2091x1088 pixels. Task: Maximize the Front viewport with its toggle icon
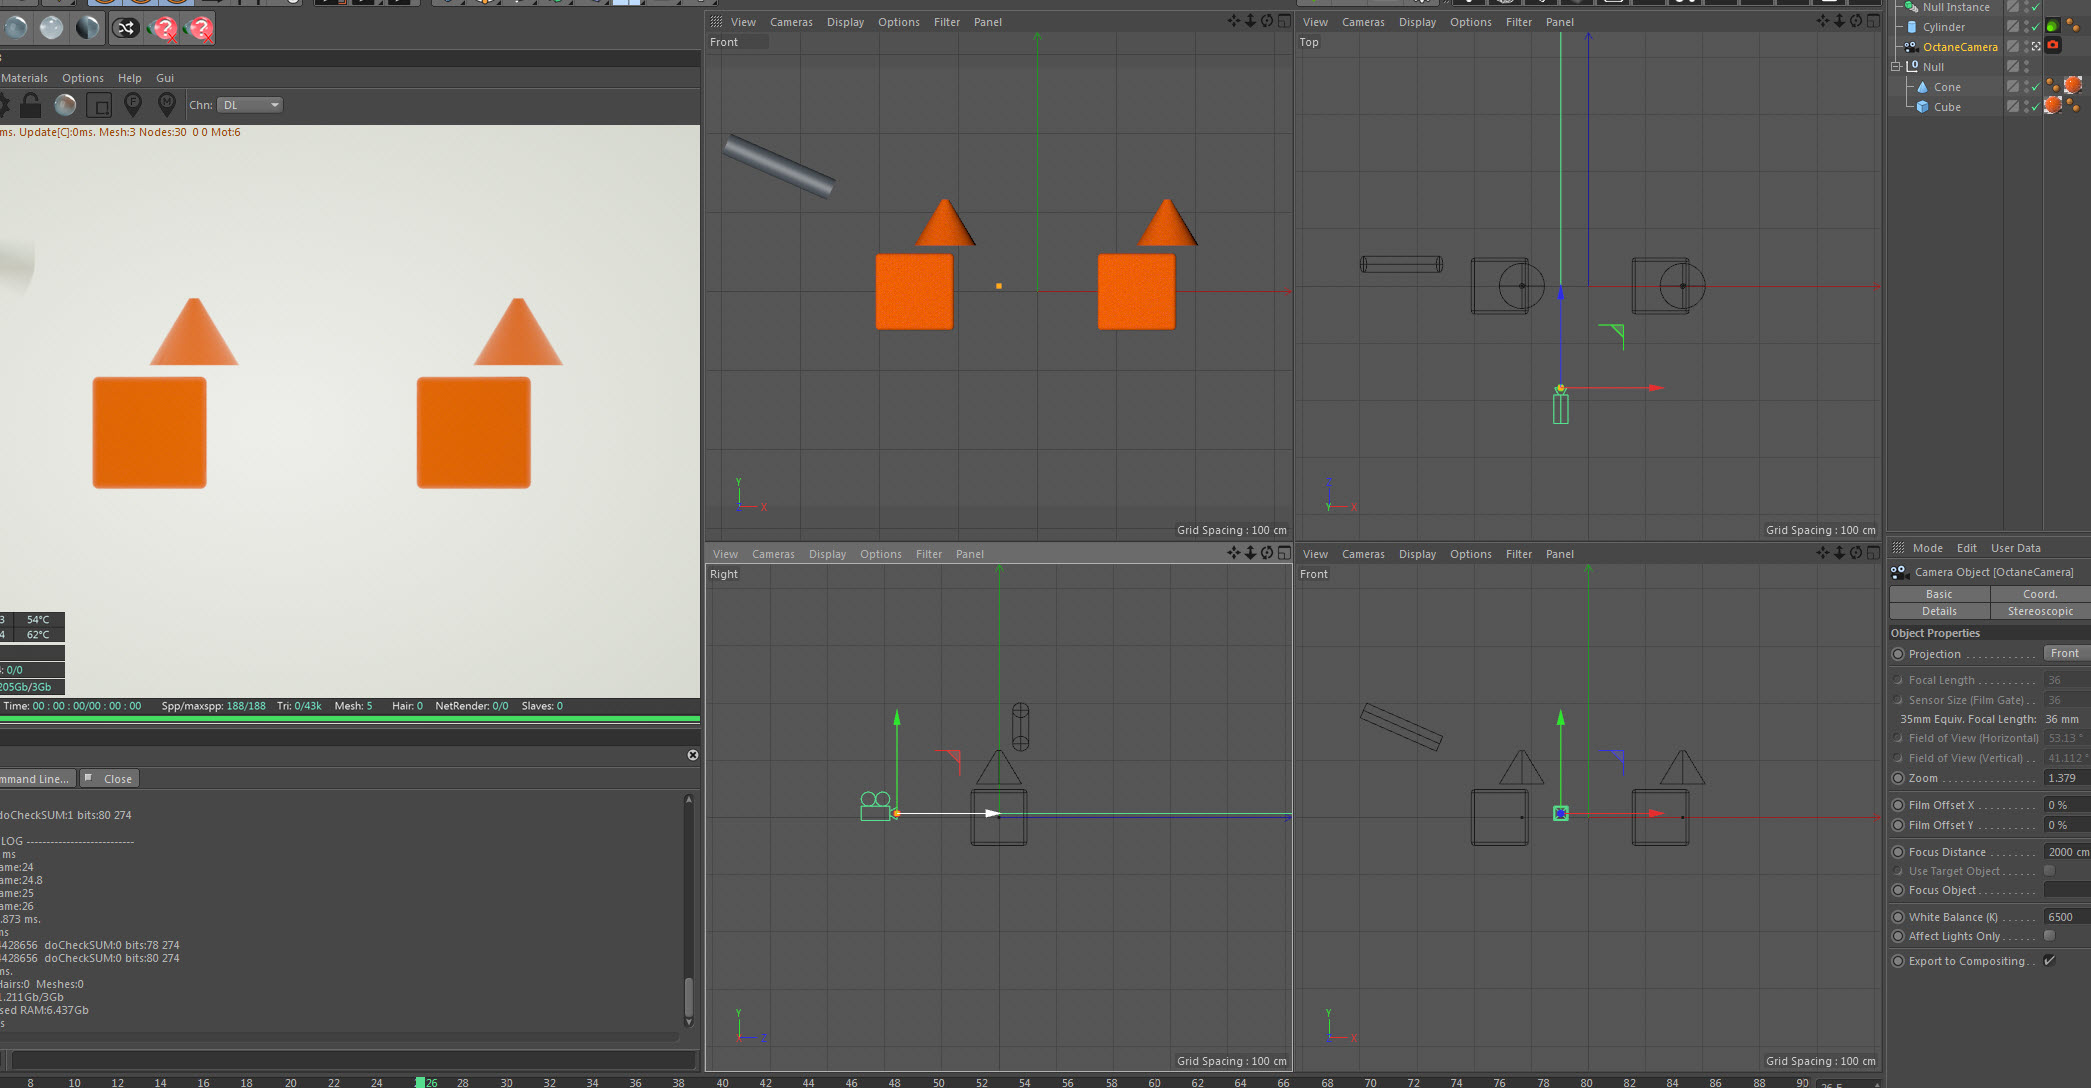pyautogui.click(x=1284, y=21)
